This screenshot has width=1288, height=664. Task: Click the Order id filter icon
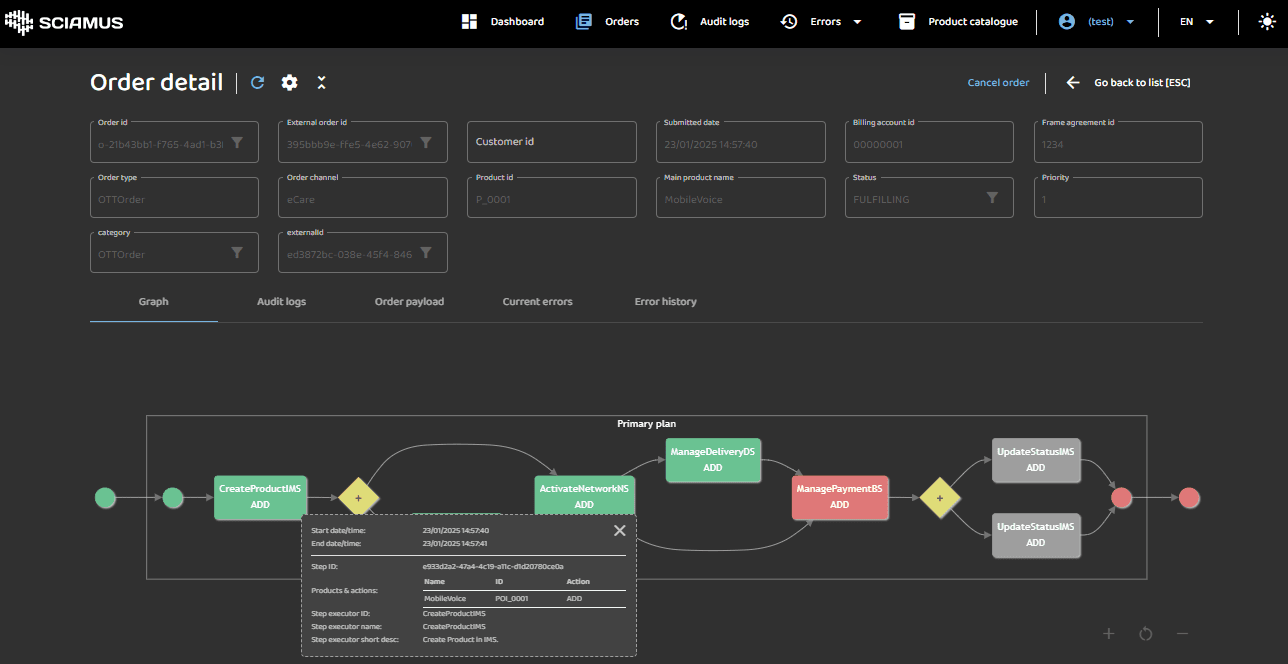(237, 143)
